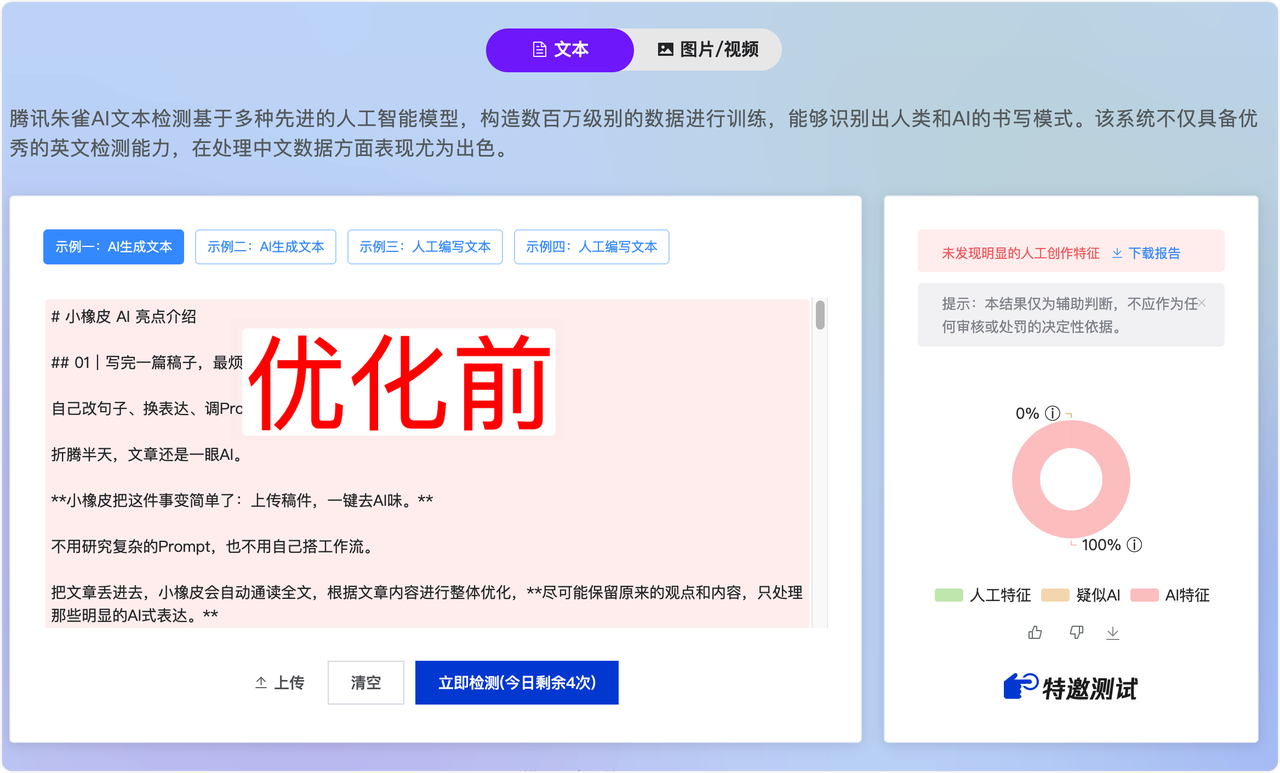
Task: Click the thumbs-down feedback icon
Action: [x=1076, y=632]
